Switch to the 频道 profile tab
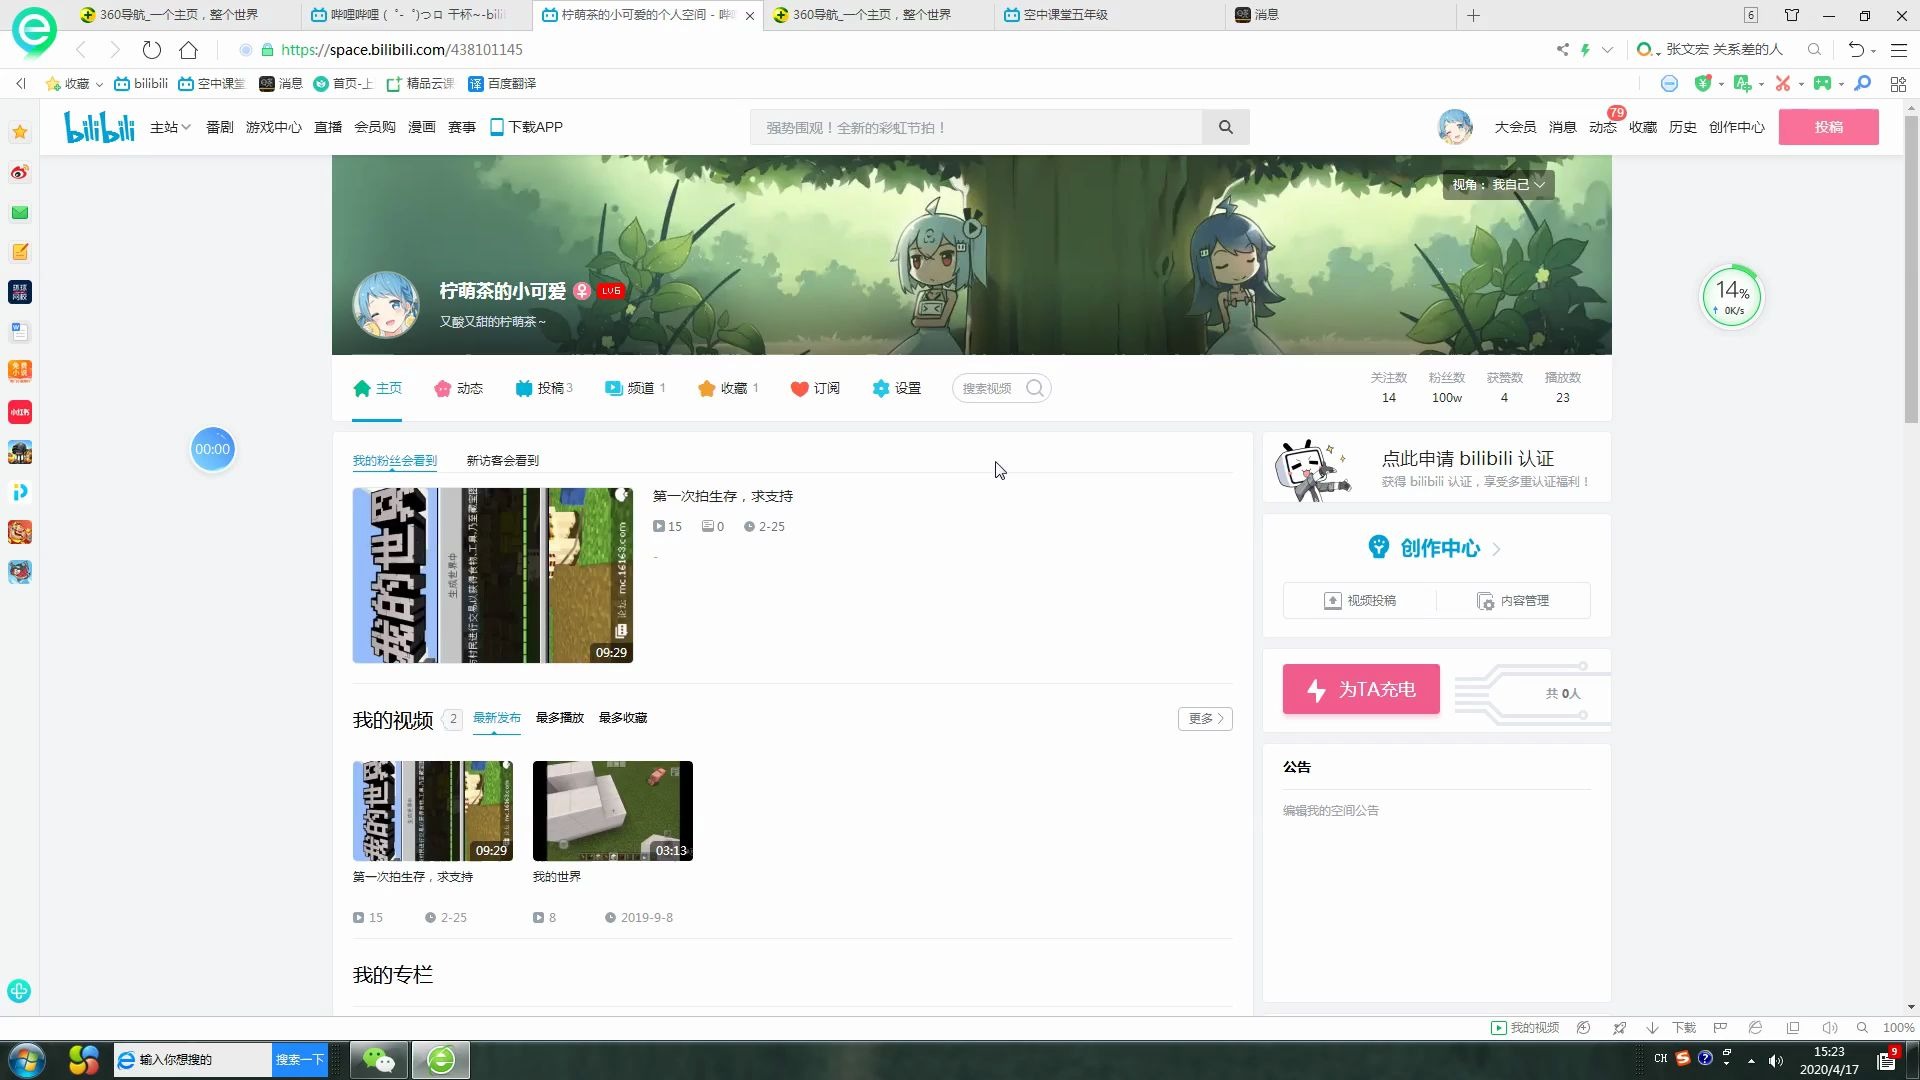The width and height of the screenshot is (1920, 1080). point(634,388)
